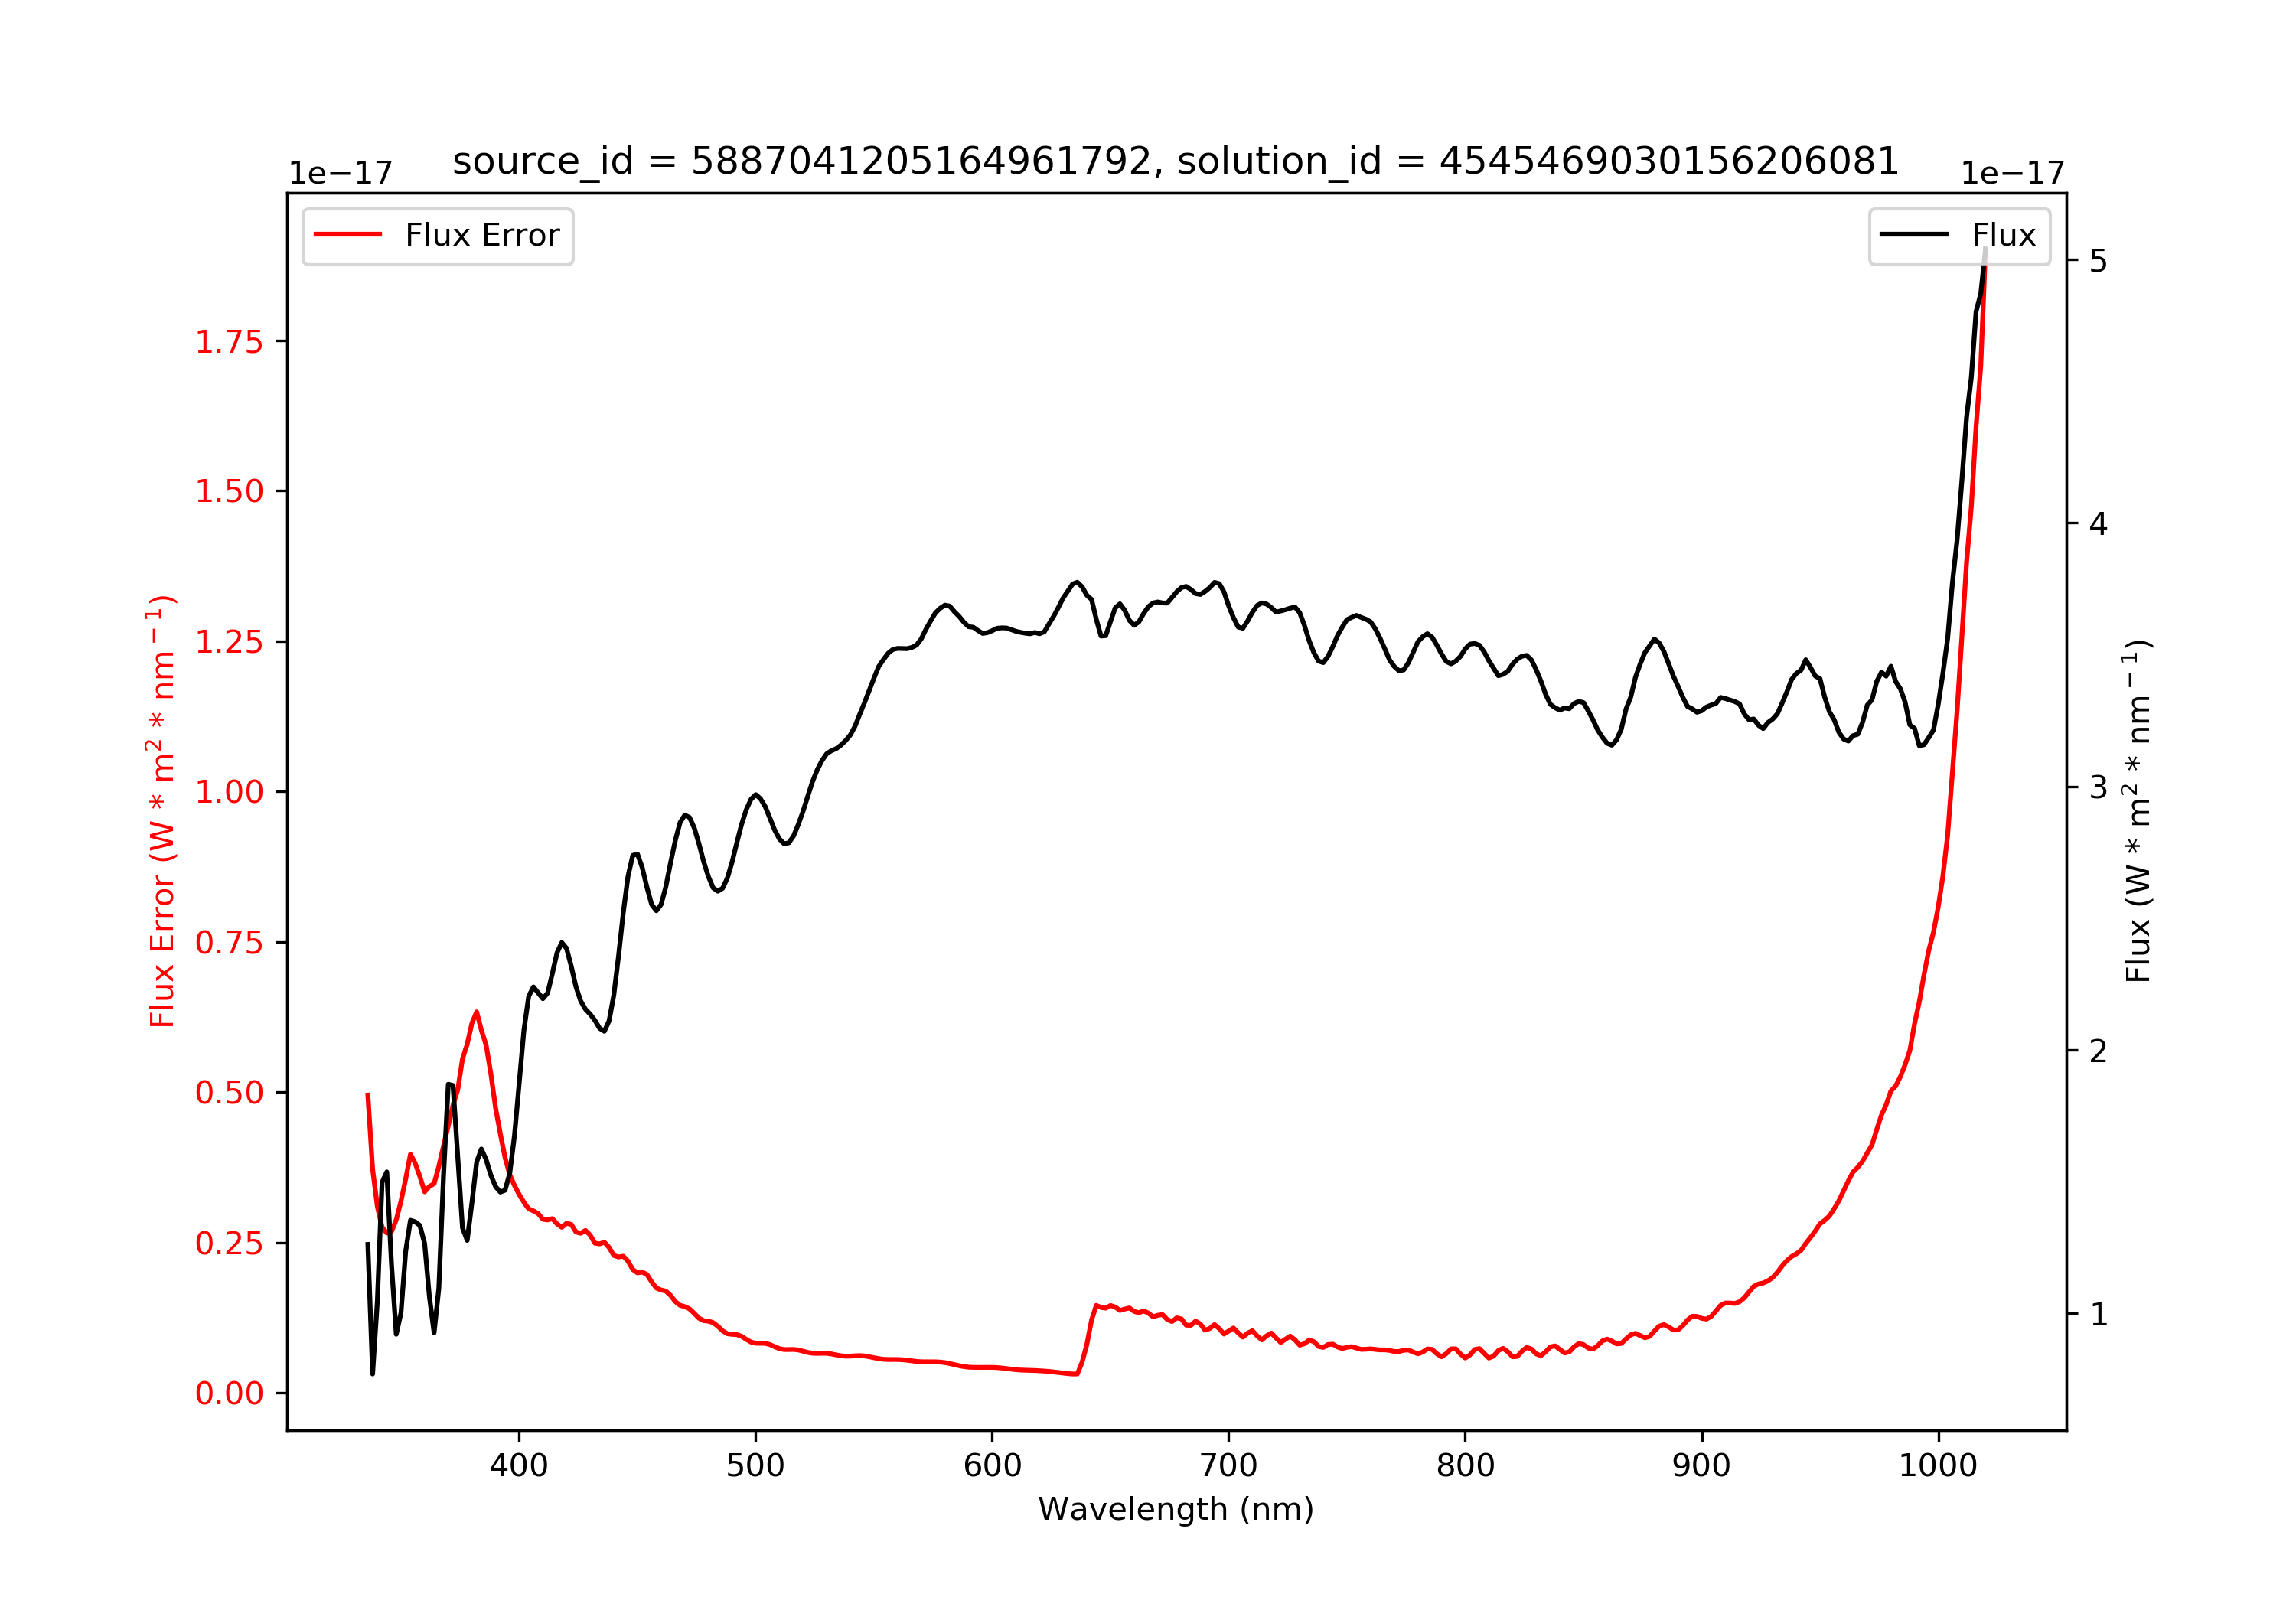The width and height of the screenshot is (2296, 1607).
Task: Click the 0.50 red tick label
Action: [229, 1093]
